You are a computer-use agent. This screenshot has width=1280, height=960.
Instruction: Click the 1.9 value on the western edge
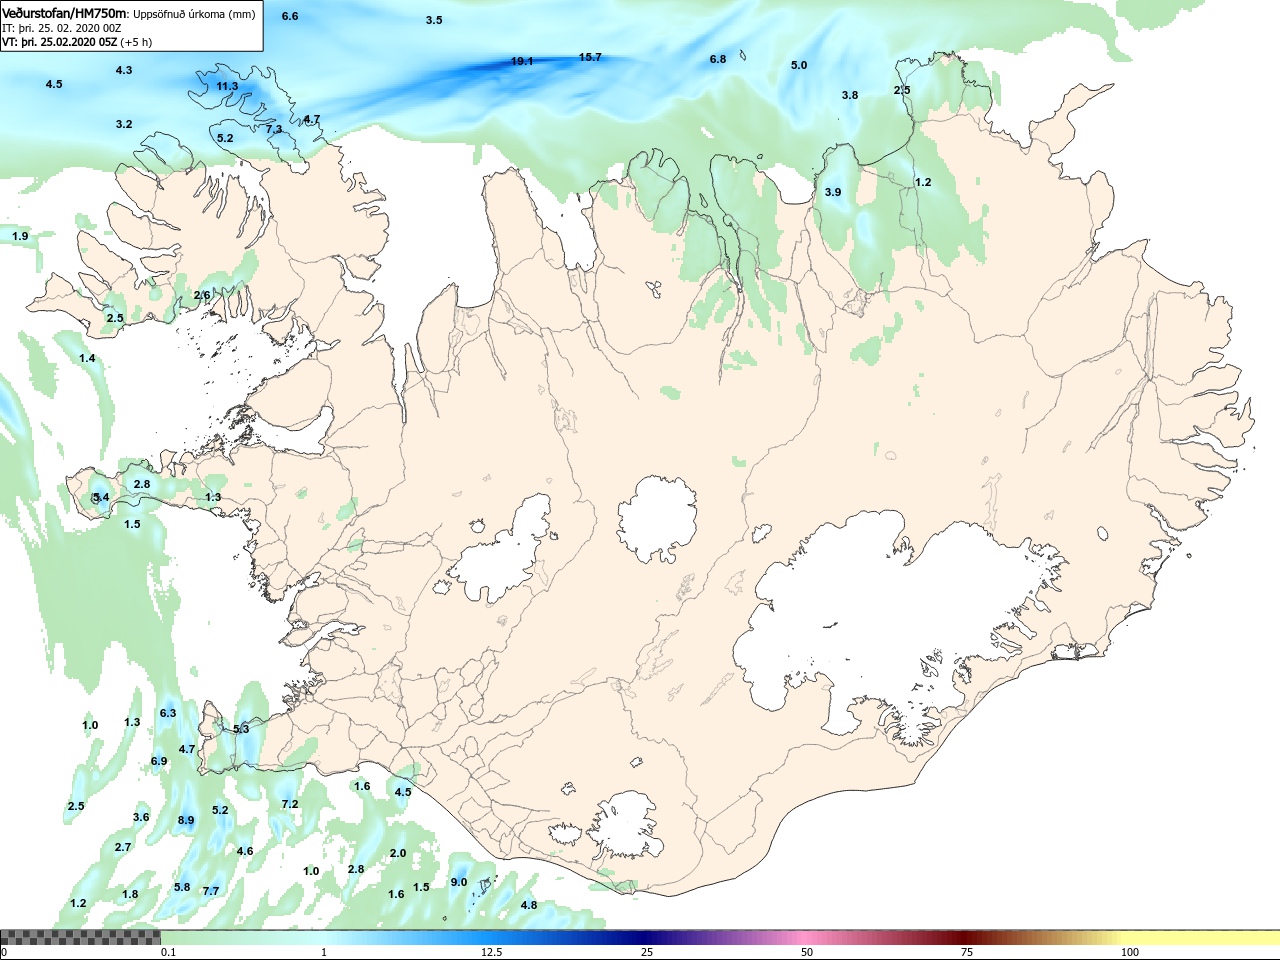pyautogui.click(x=20, y=236)
